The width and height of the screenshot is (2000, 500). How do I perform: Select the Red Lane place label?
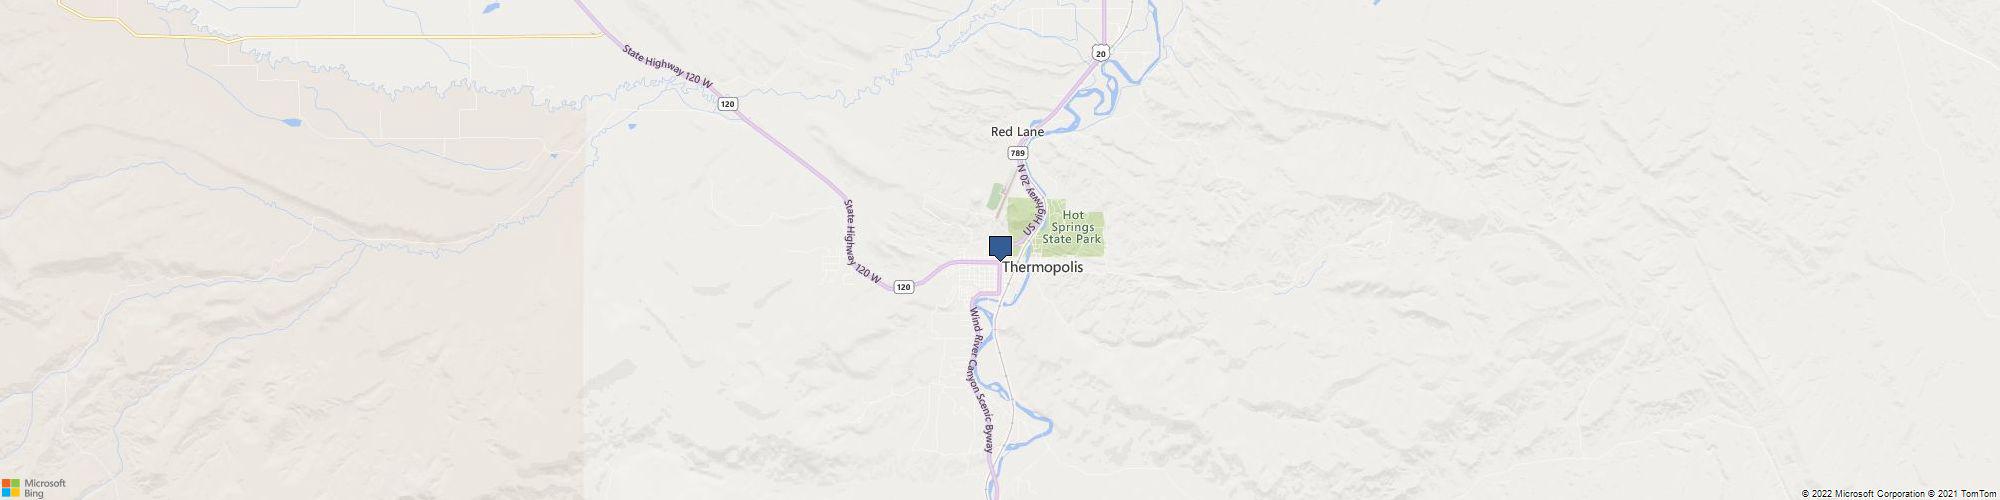(1017, 131)
